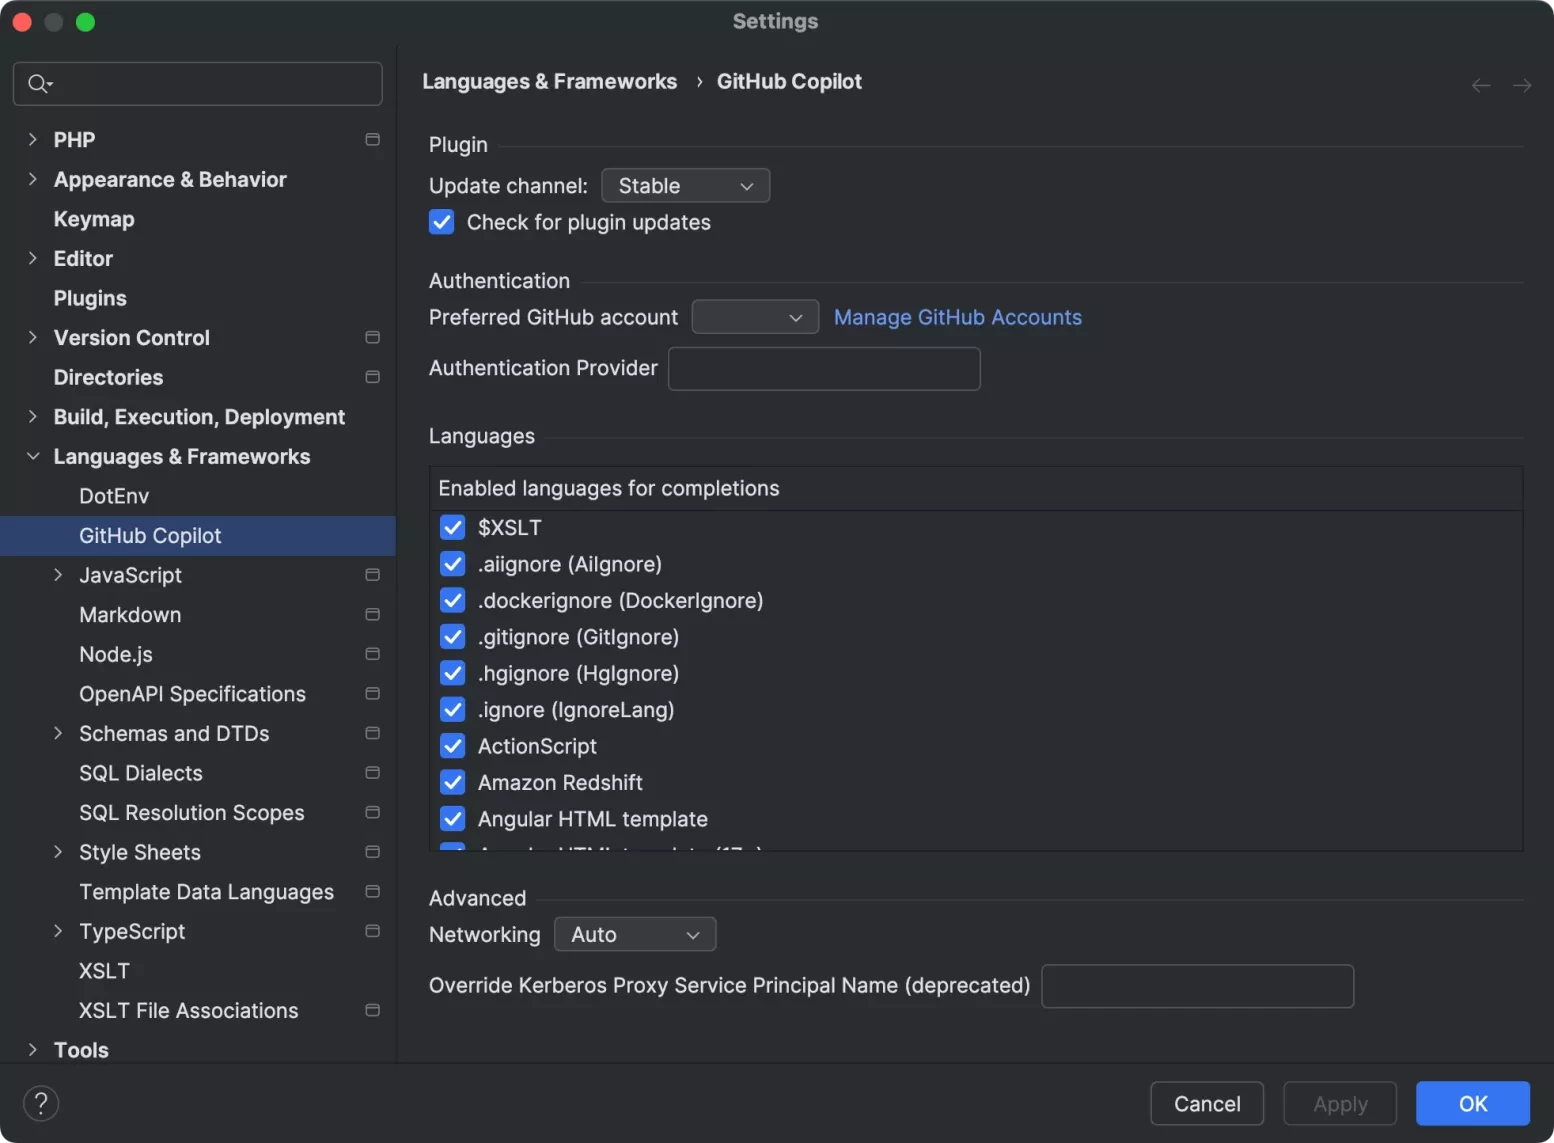Viewport: 1554px width, 1143px height.
Task: Click the search magnifier icon in settings
Action: pyautogui.click(x=39, y=84)
